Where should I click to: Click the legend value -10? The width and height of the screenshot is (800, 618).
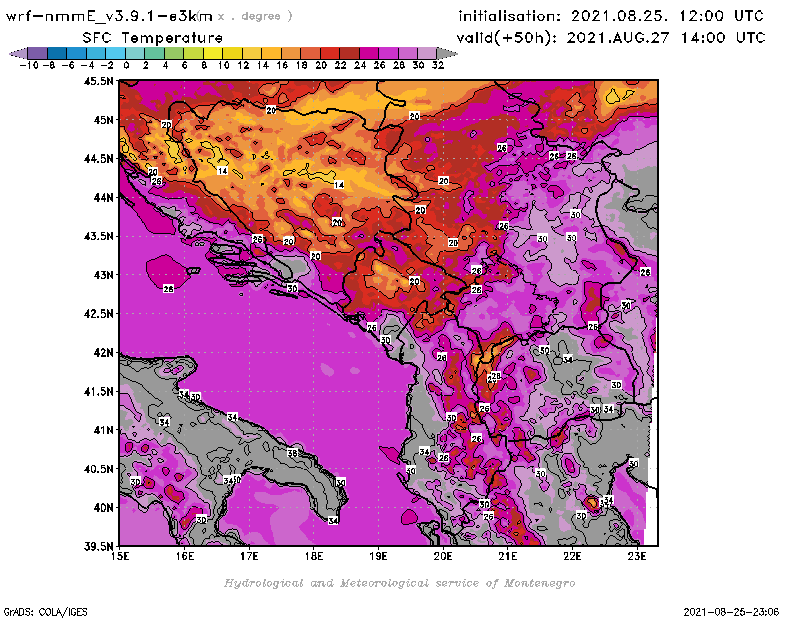pos(29,65)
